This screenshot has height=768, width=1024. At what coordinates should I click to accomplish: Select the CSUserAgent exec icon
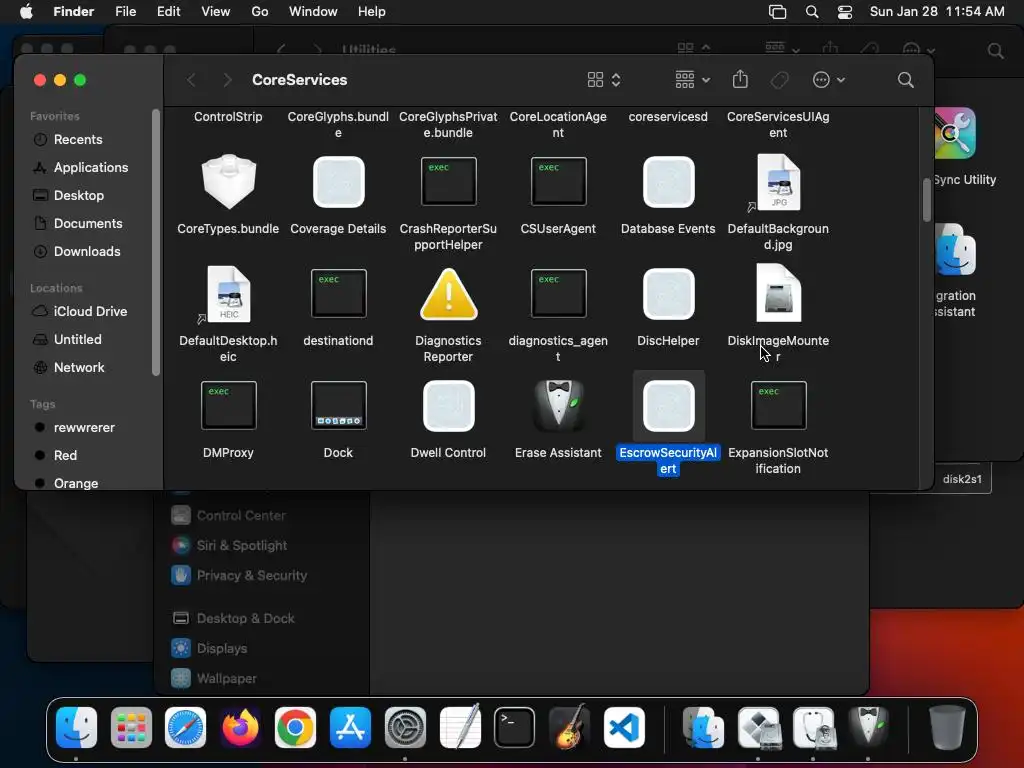point(558,182)
